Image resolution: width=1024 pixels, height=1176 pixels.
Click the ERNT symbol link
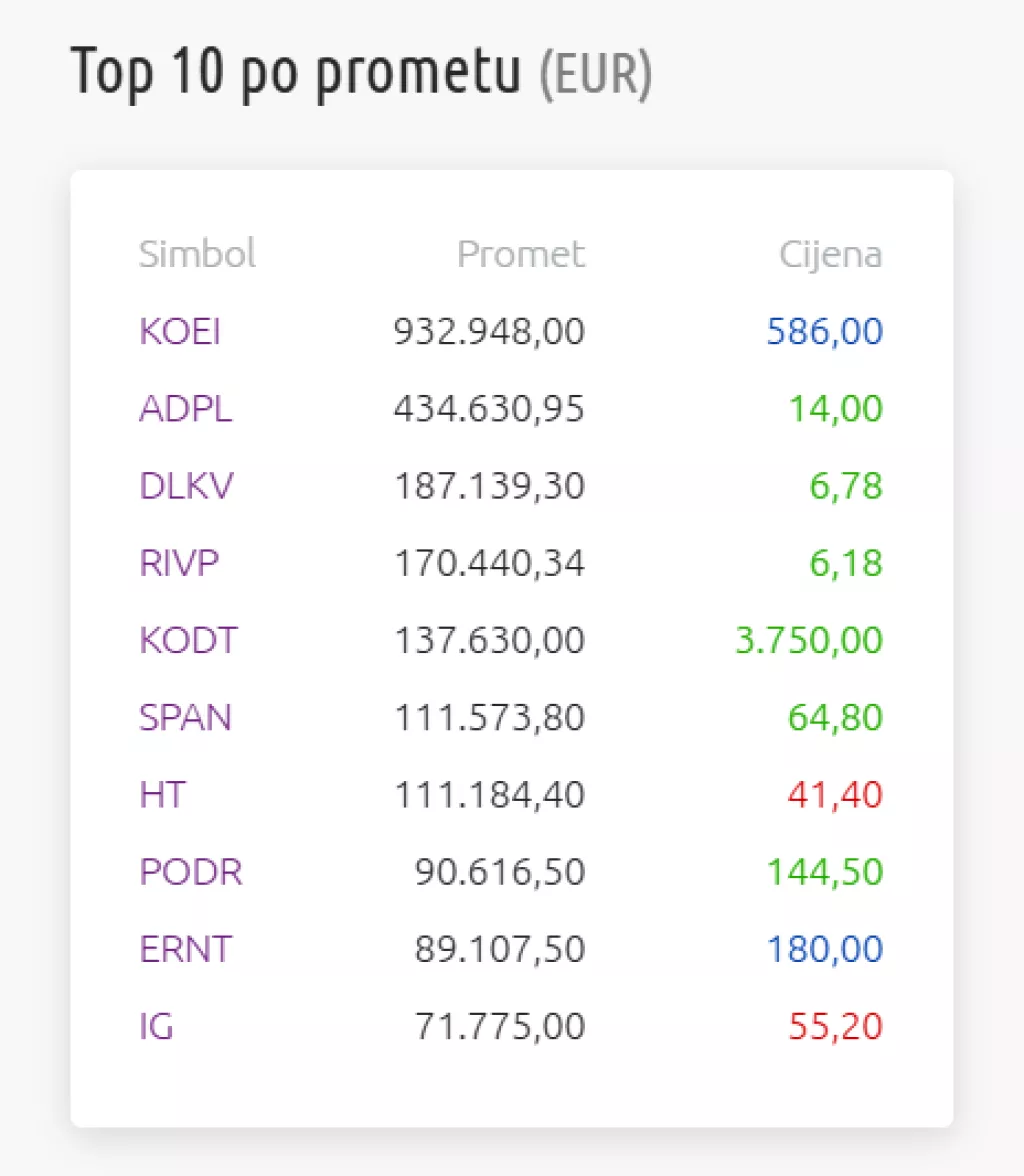[185, 949]
